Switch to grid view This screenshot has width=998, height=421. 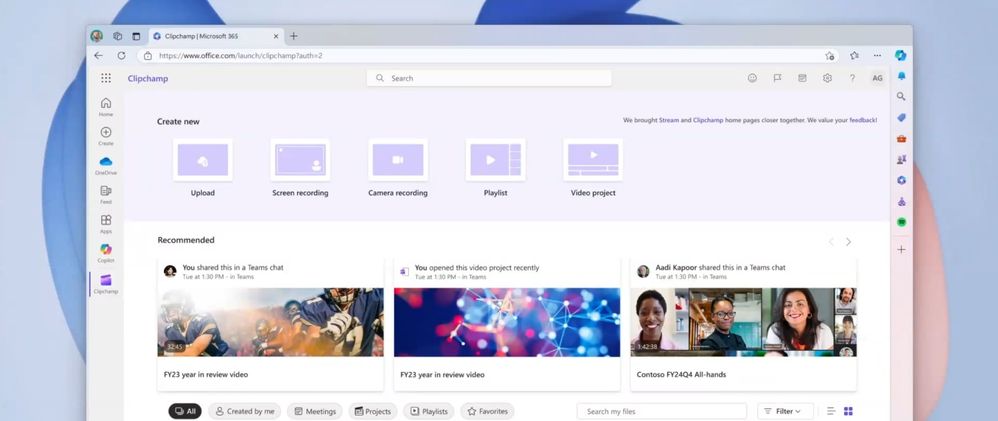(848, 411)
